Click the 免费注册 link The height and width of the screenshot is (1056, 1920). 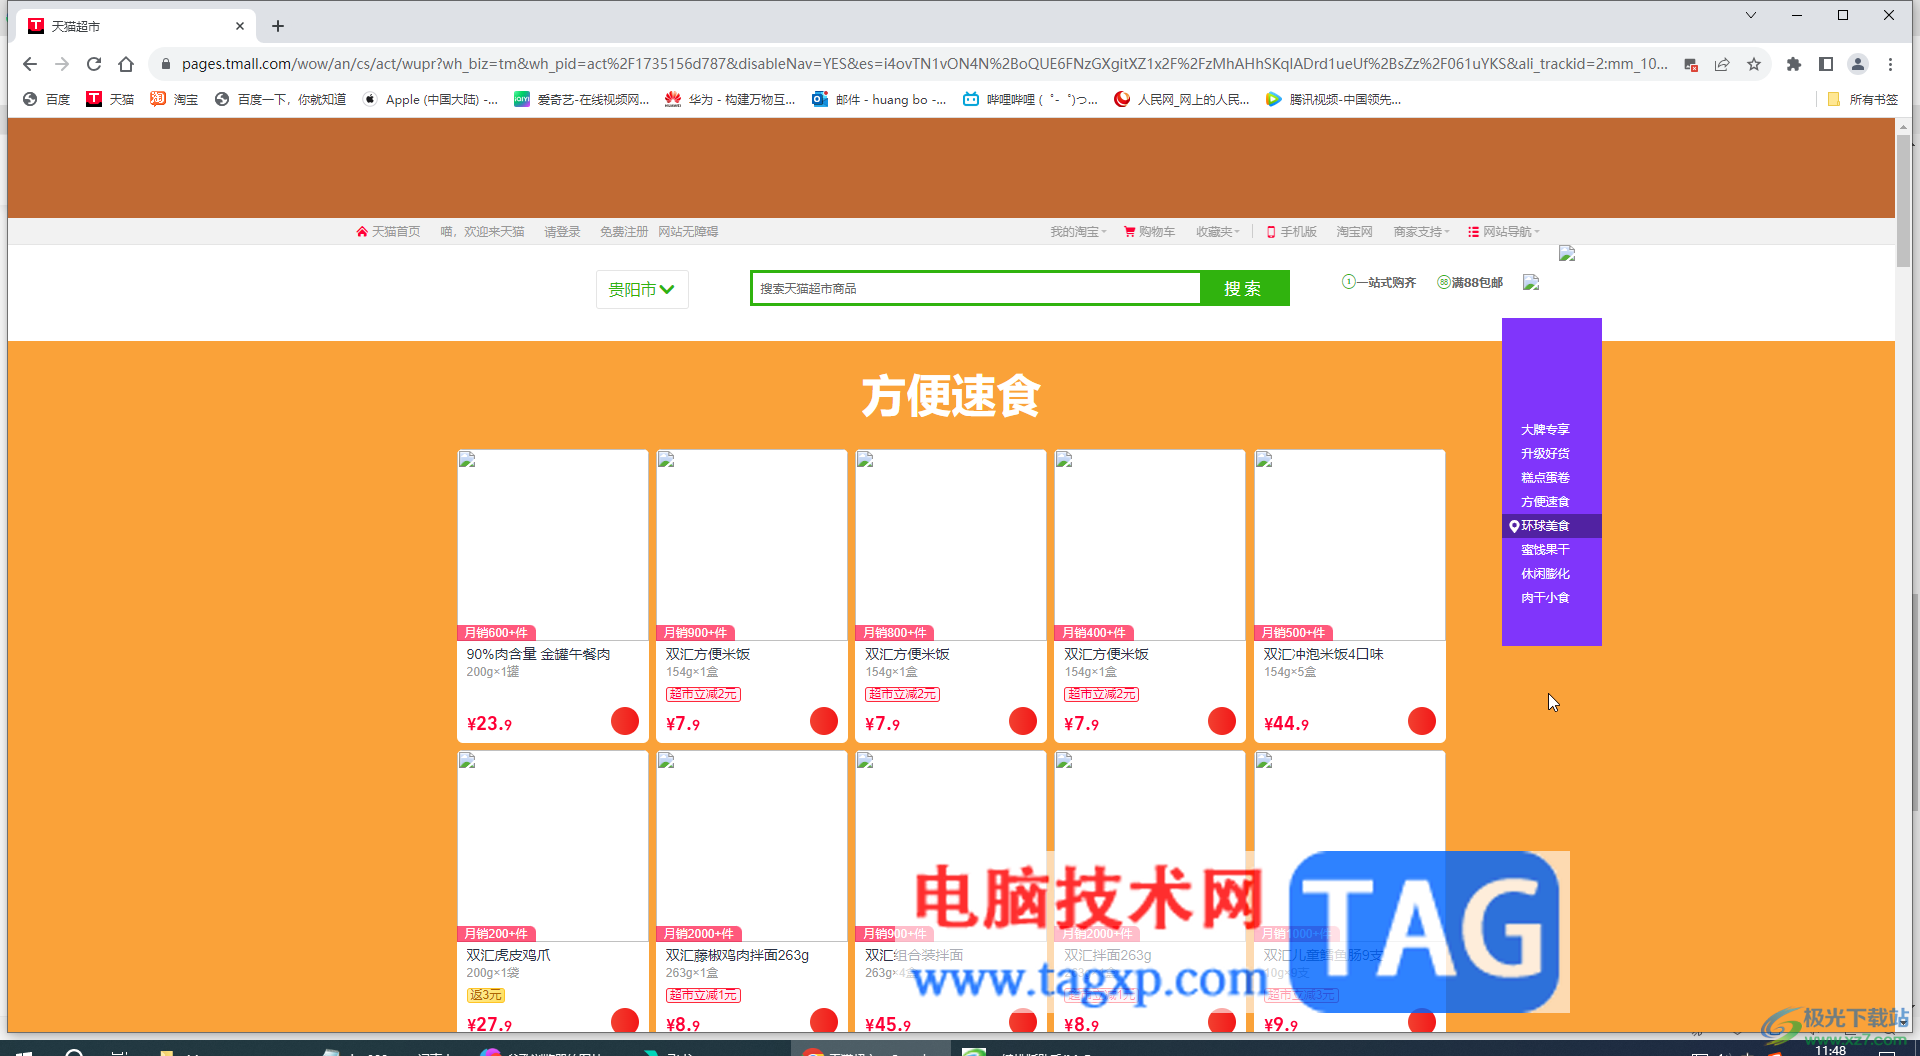coord(624,232)
